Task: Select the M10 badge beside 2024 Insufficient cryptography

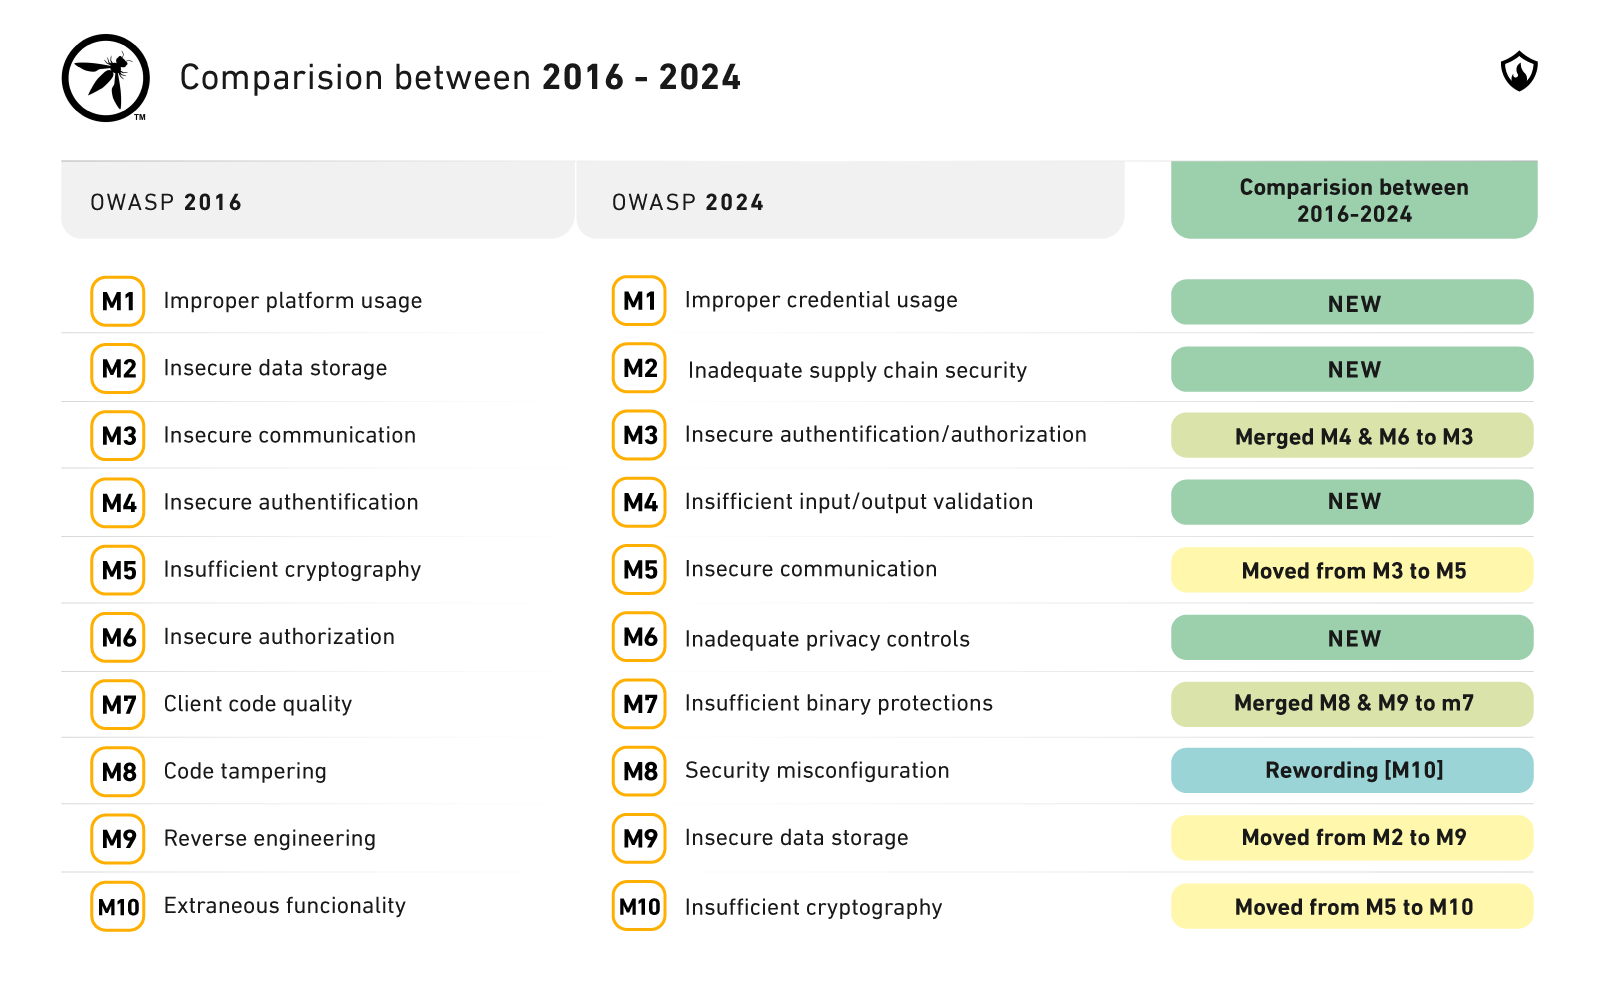Action: [639, 906]
